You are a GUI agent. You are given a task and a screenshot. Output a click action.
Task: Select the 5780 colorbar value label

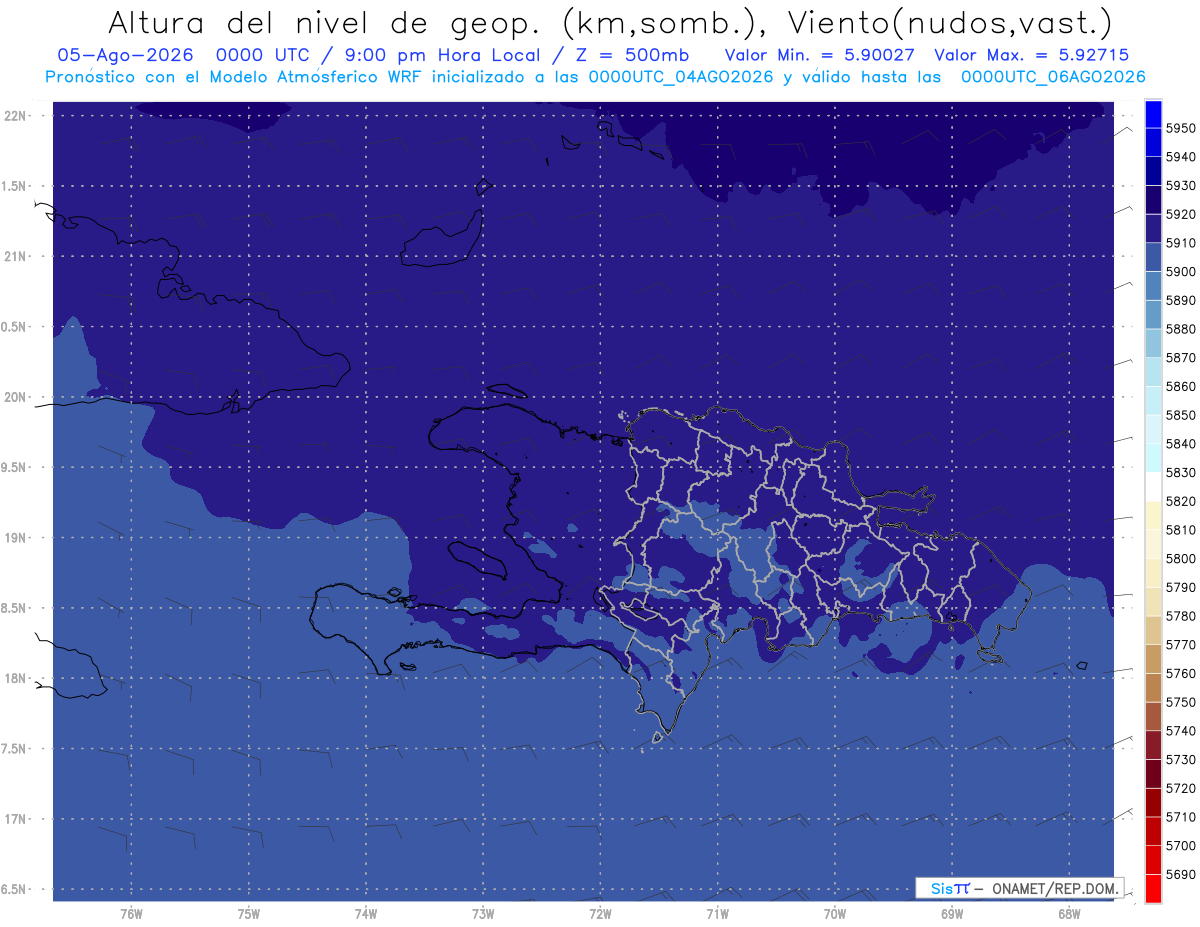[1180, 616]
